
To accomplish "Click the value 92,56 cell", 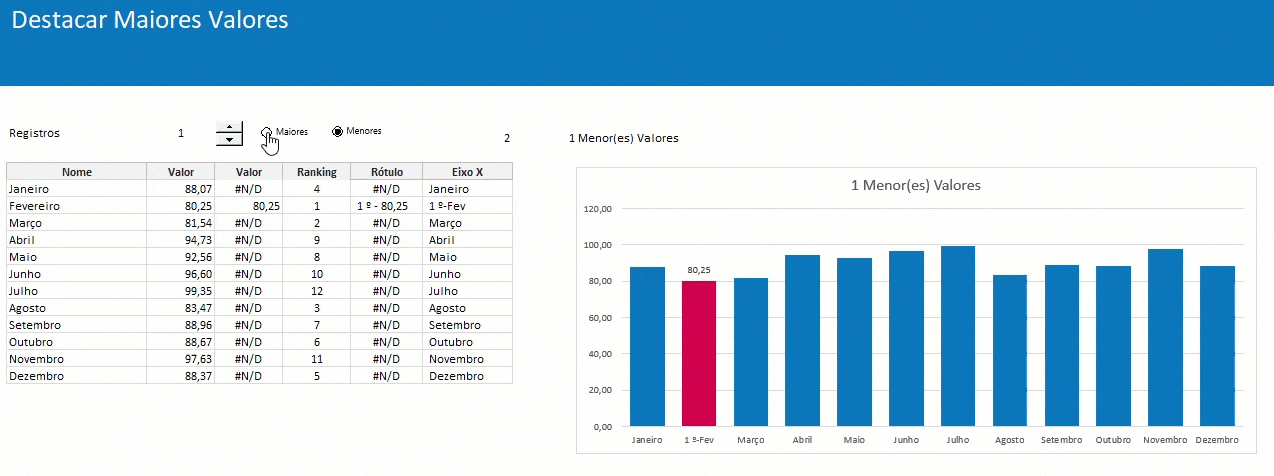I will pos(181,257).
